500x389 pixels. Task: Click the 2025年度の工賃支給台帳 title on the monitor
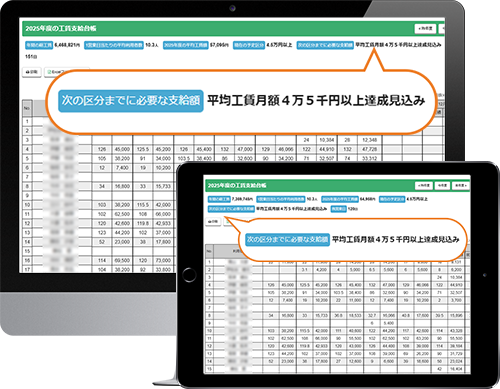(61, 28)
